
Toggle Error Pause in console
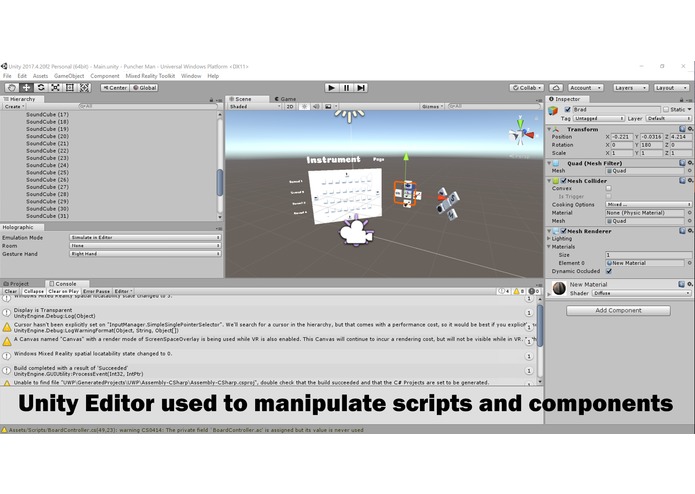[x=96, y=292]
